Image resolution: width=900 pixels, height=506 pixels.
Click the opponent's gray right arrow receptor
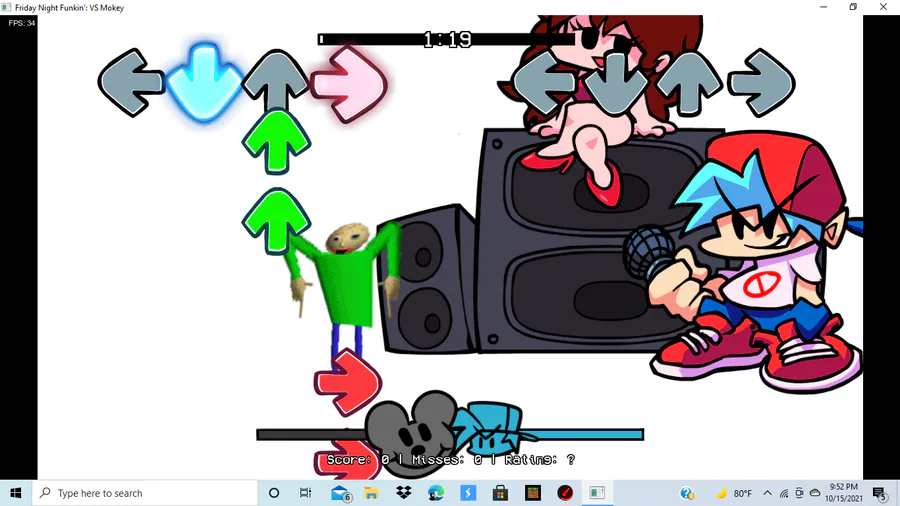pos(761,83)
